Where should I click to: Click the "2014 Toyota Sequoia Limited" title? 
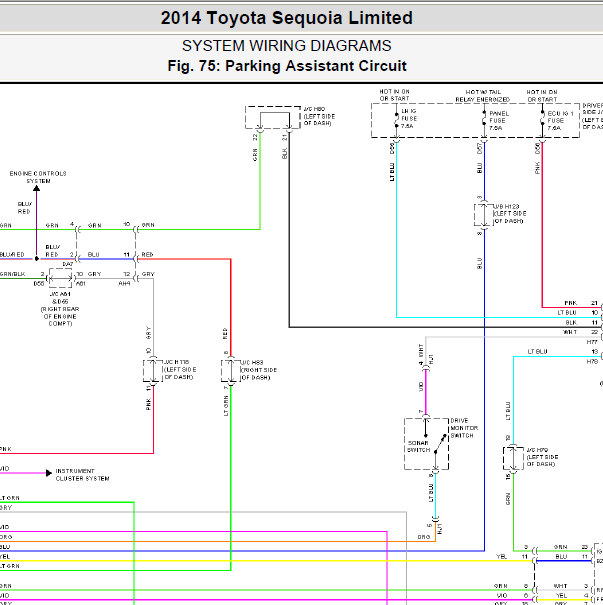(287, 18)
